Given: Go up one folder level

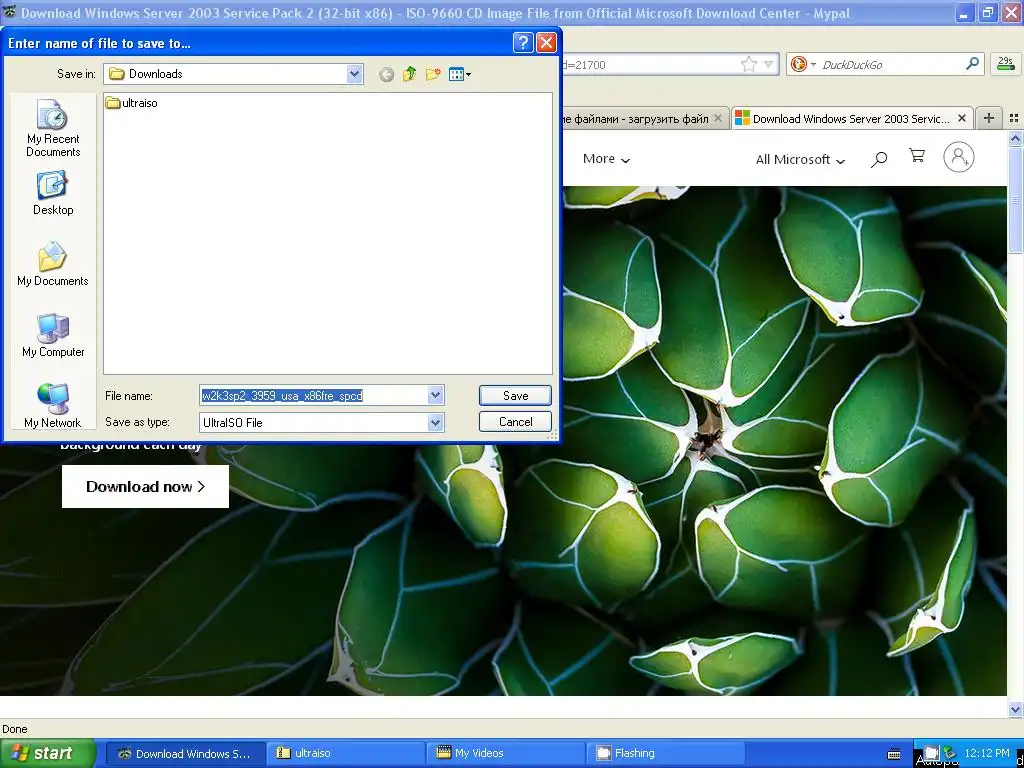Looking at the screenshot, I should [x=409, y=74].
